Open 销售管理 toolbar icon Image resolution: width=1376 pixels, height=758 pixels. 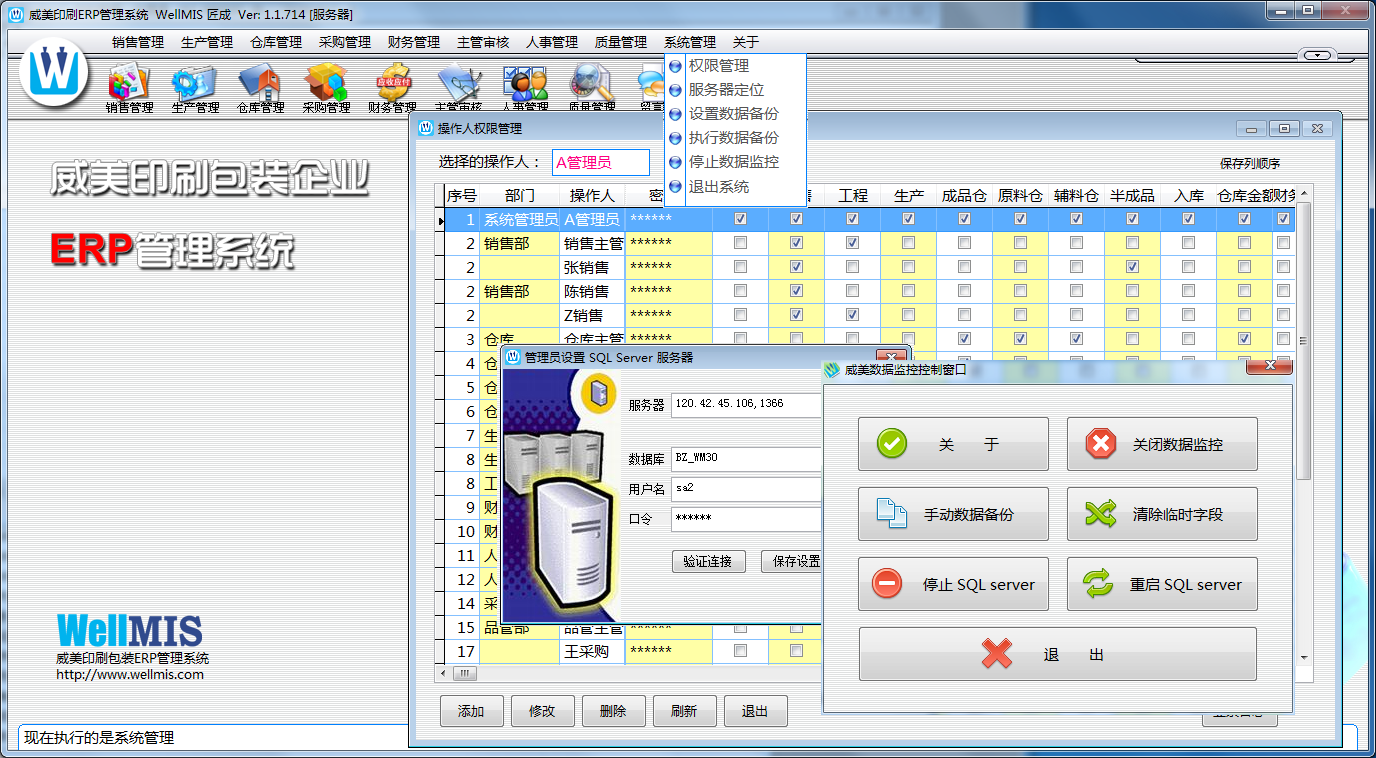pyautogui.click(x=129, y=82)
